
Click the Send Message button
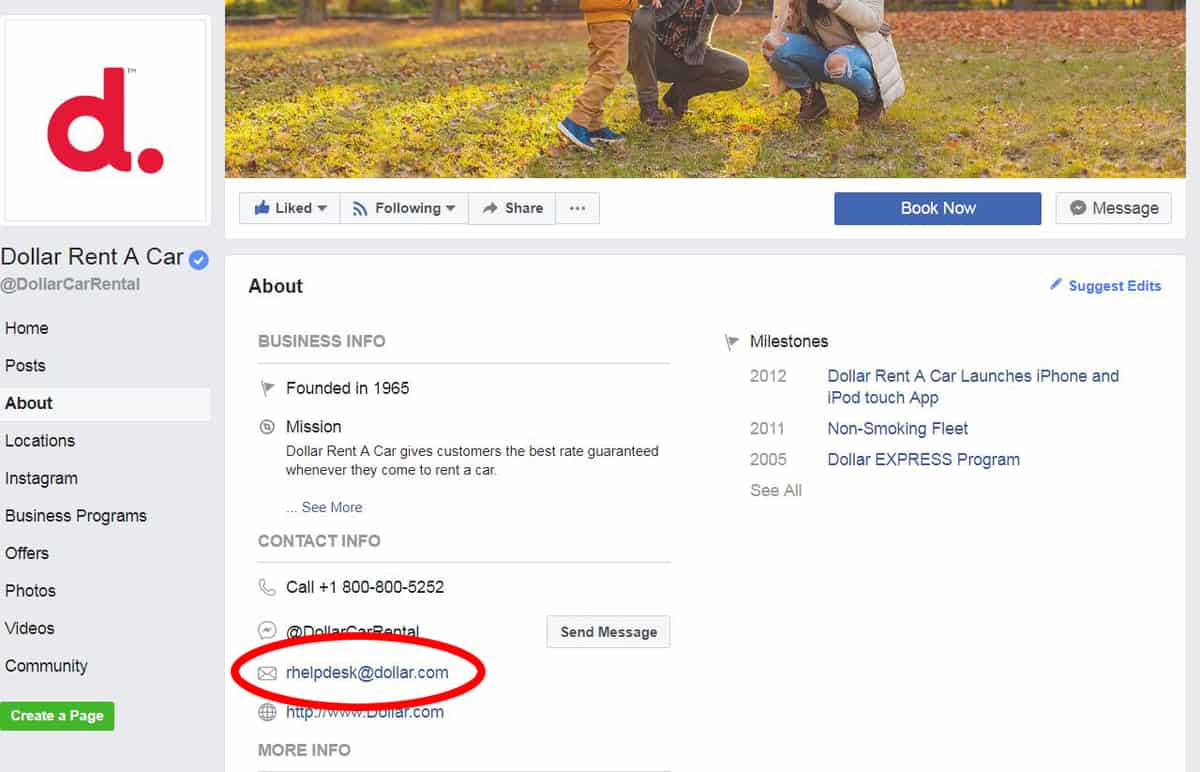click(x=608, y=632)
